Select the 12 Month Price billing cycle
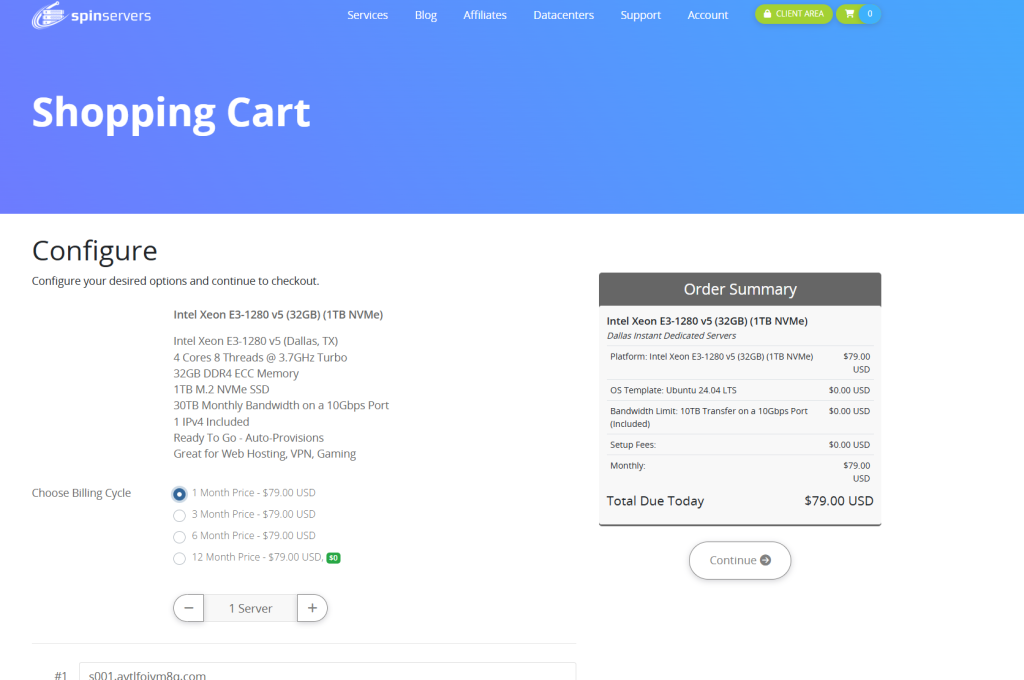The image size is (1024, 680). tap(179, 559)
